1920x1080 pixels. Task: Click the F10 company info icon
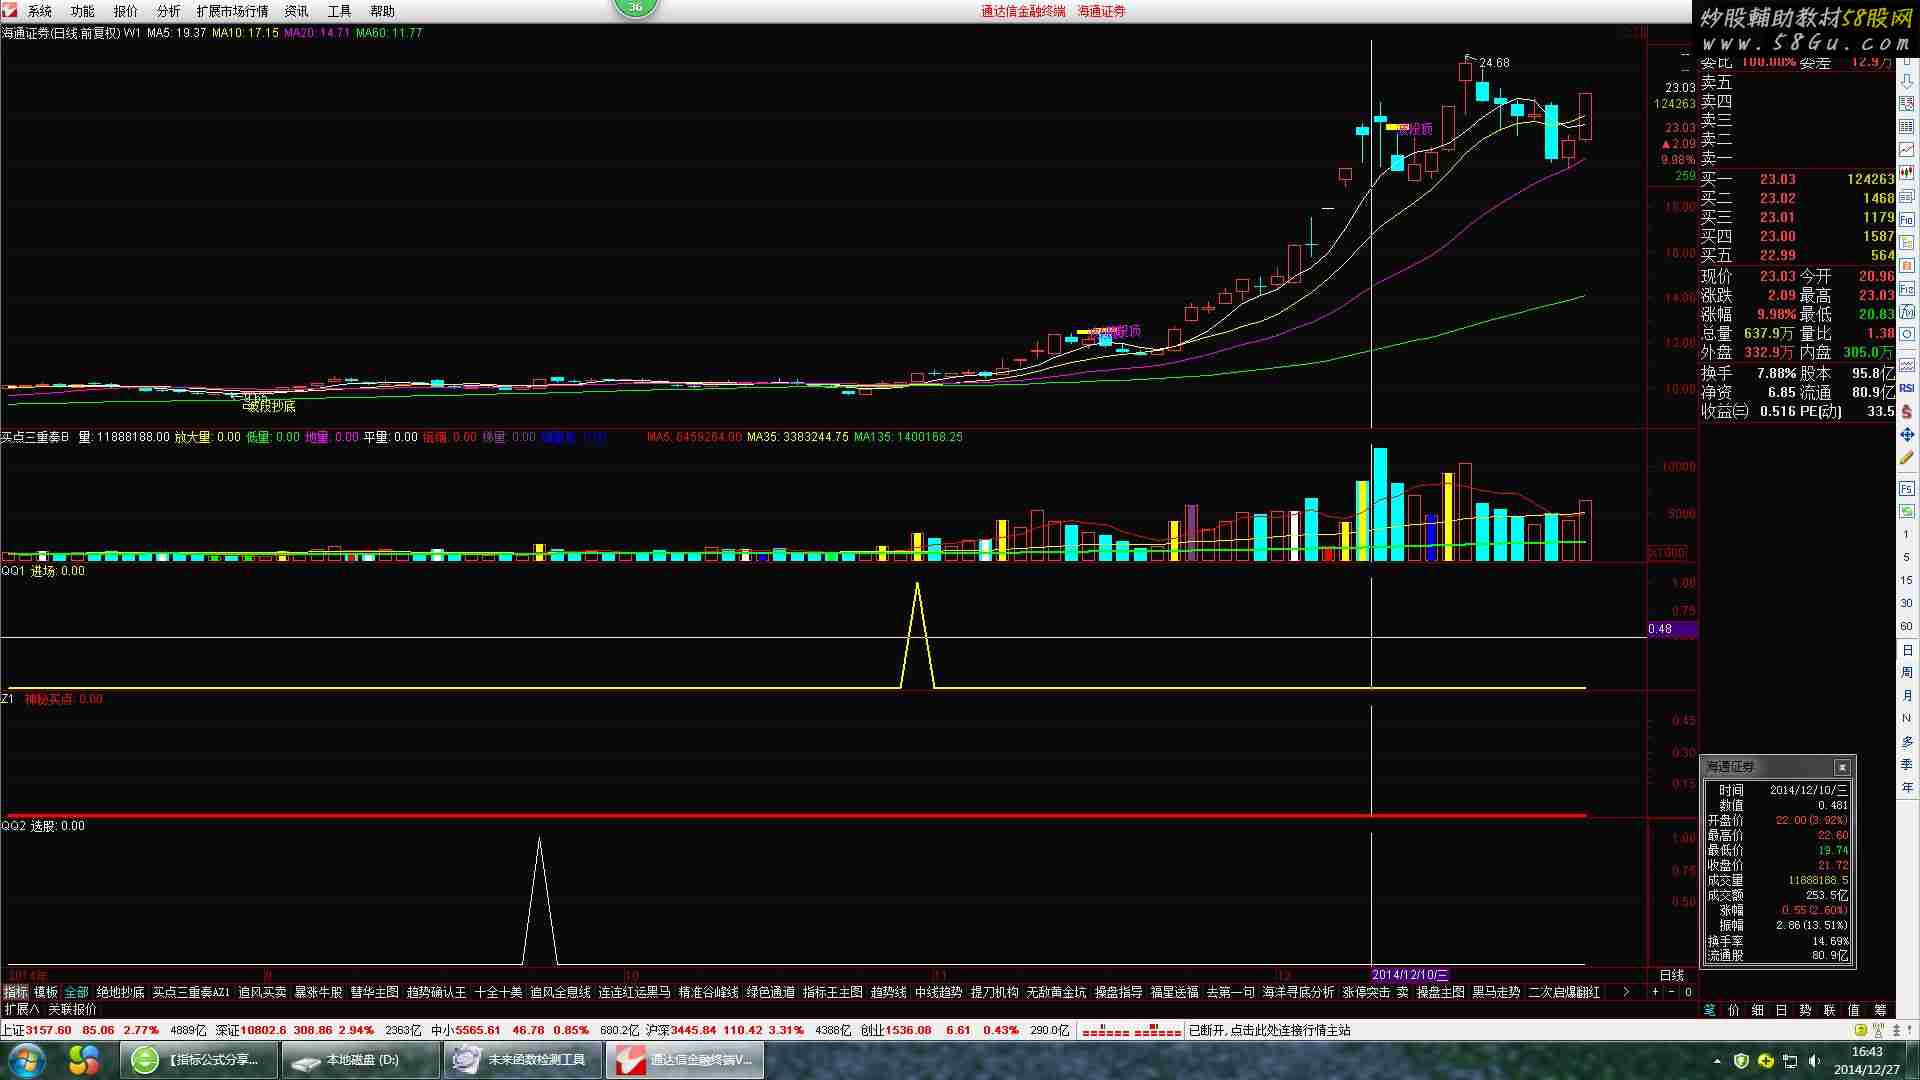[1906, 219]
